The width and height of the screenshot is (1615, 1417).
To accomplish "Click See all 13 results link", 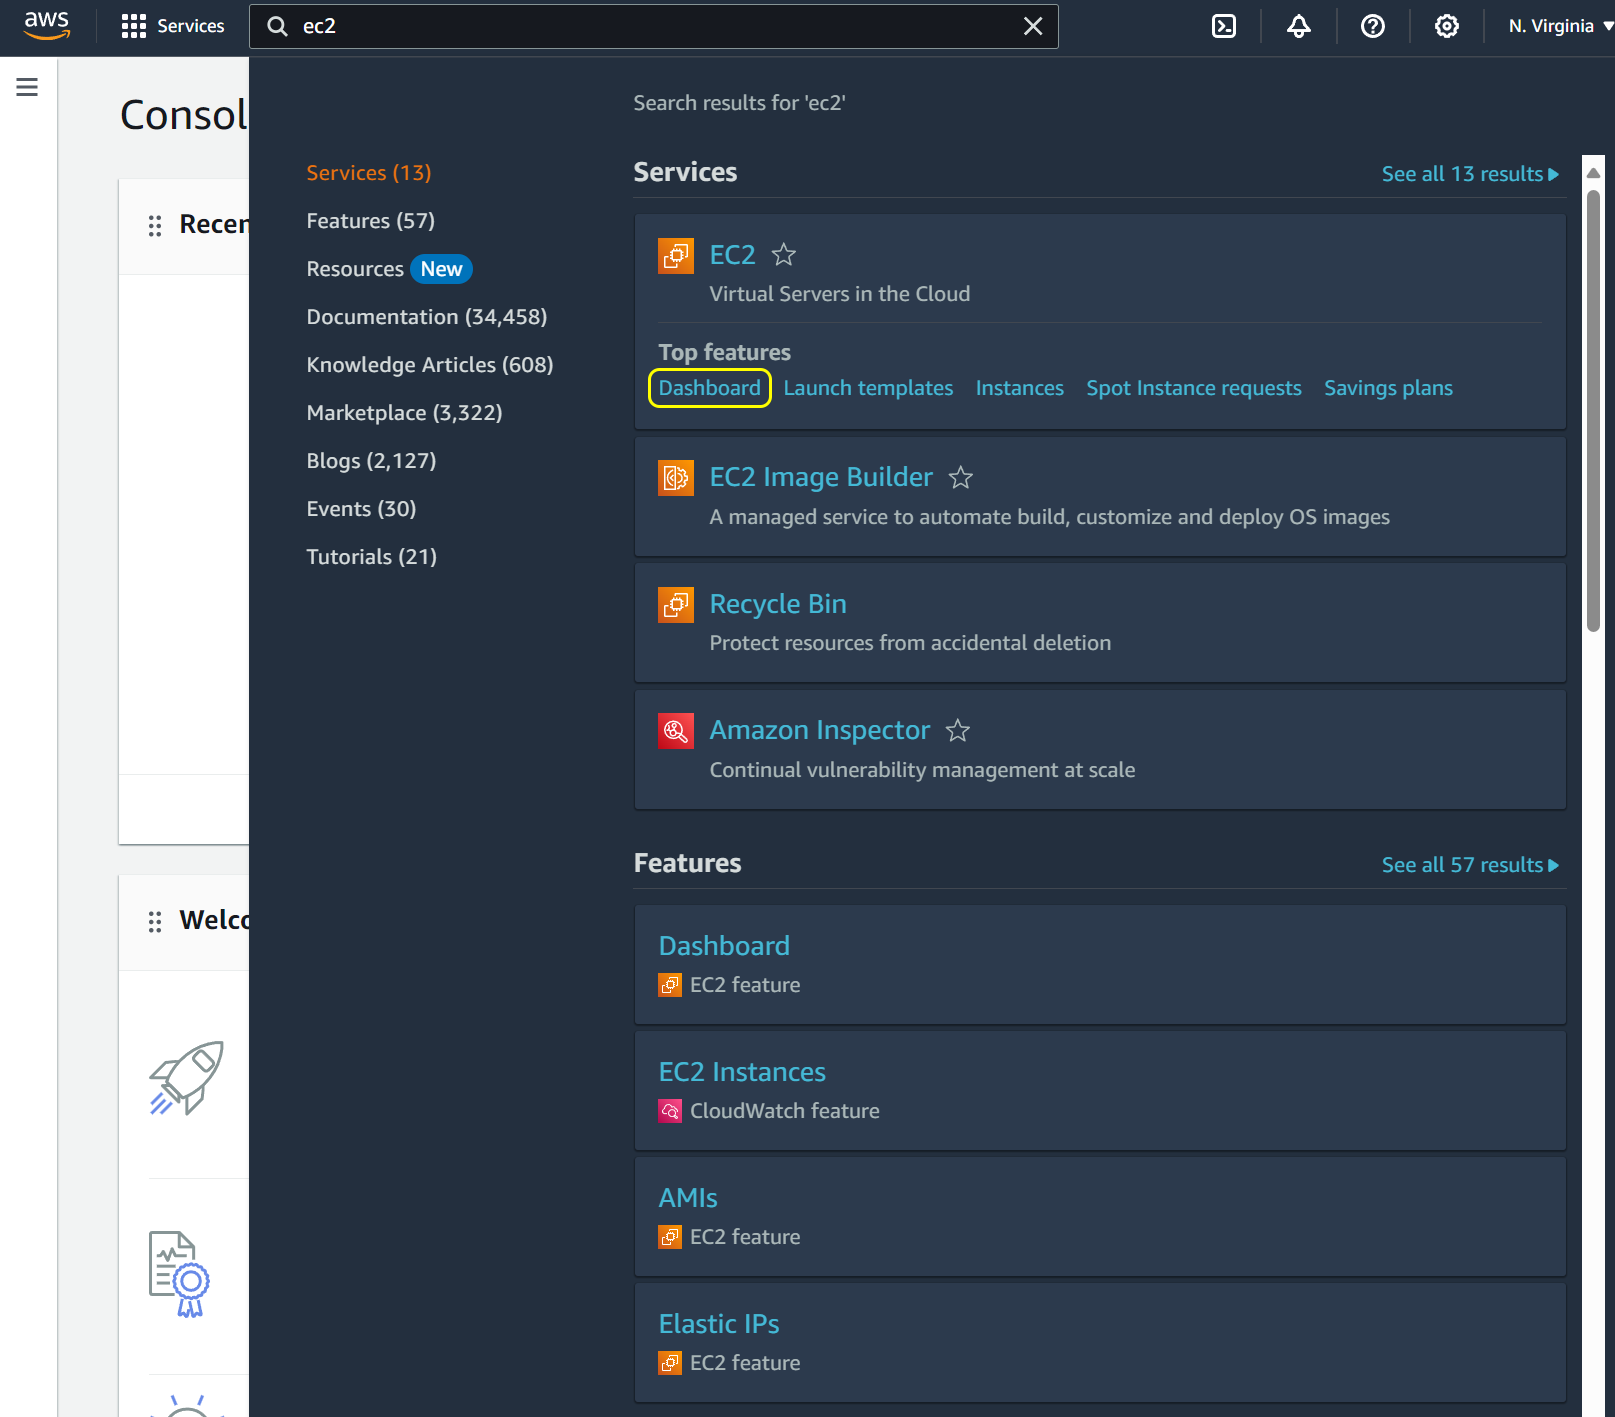I will click(x=1470, y=174).
